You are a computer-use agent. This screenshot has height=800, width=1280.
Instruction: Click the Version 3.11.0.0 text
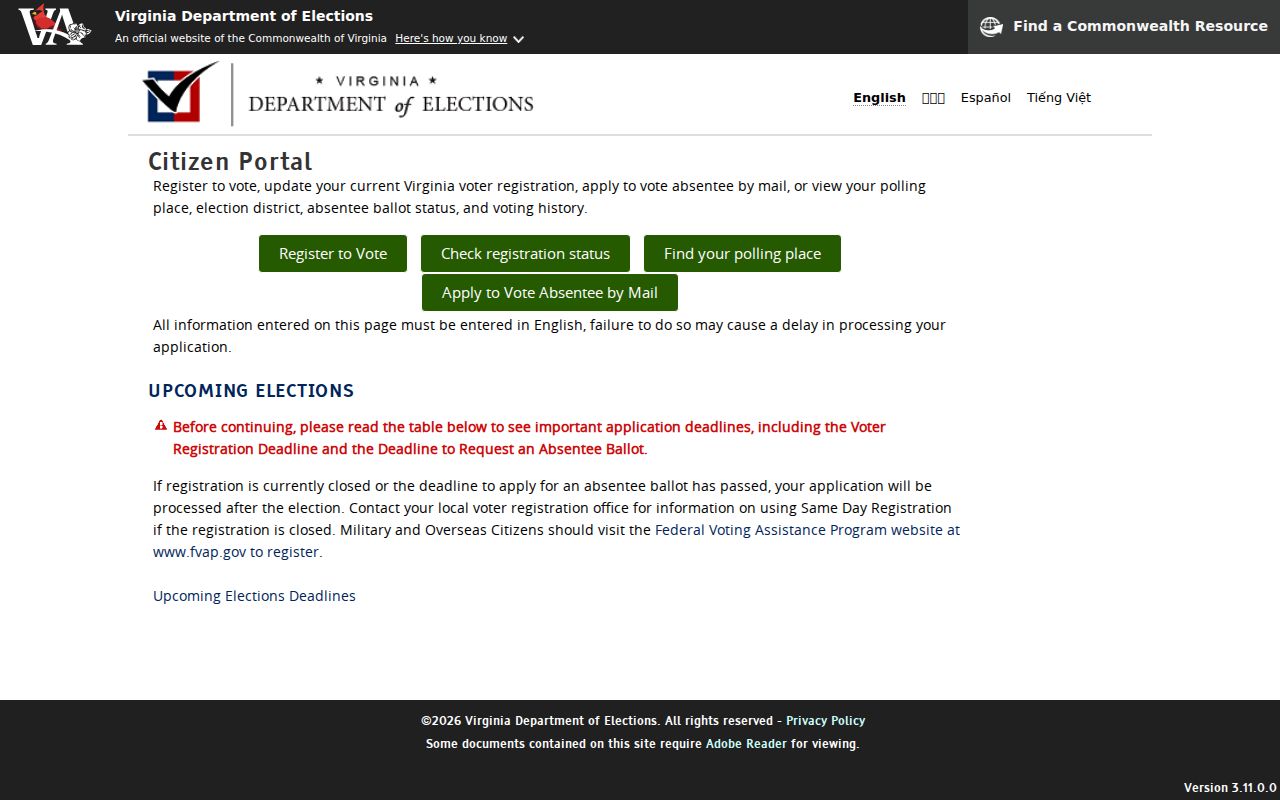pos(1230,787)
